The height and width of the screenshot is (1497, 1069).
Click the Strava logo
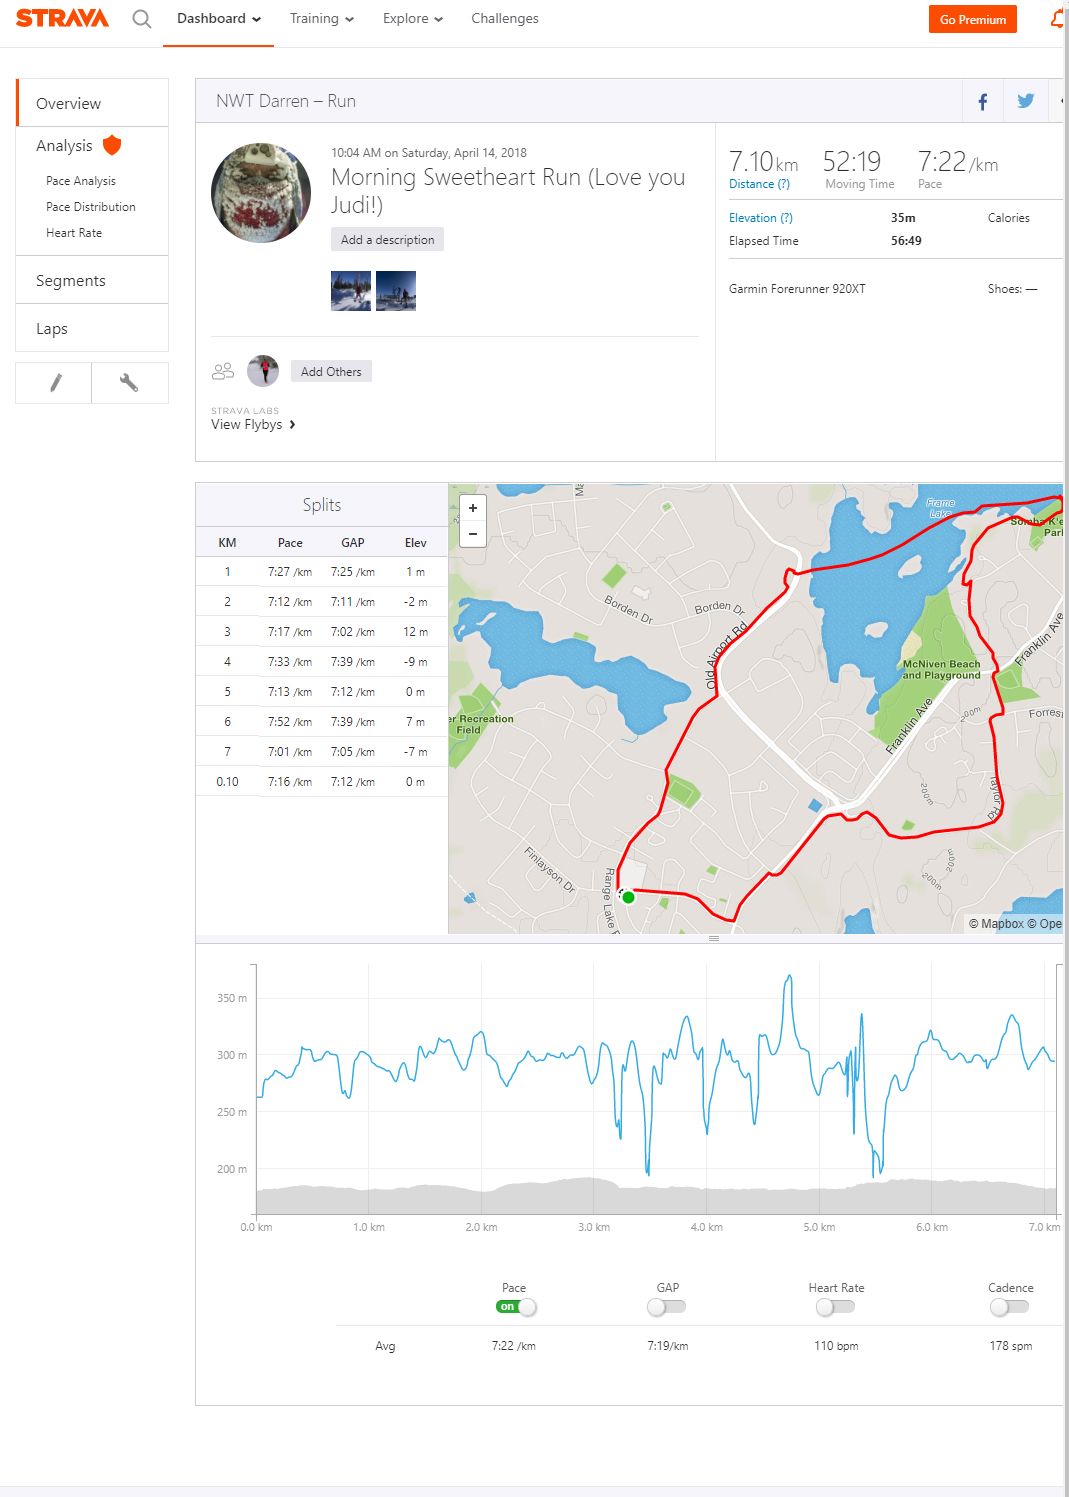pos(62,19)
